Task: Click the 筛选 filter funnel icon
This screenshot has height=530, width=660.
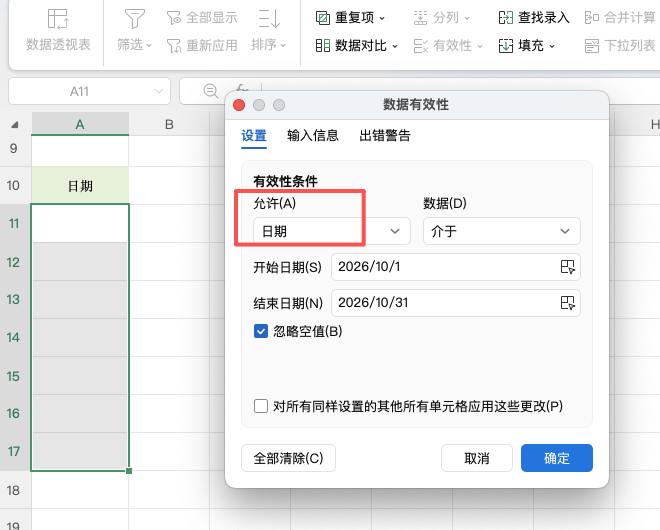Action: coord(135,19)
